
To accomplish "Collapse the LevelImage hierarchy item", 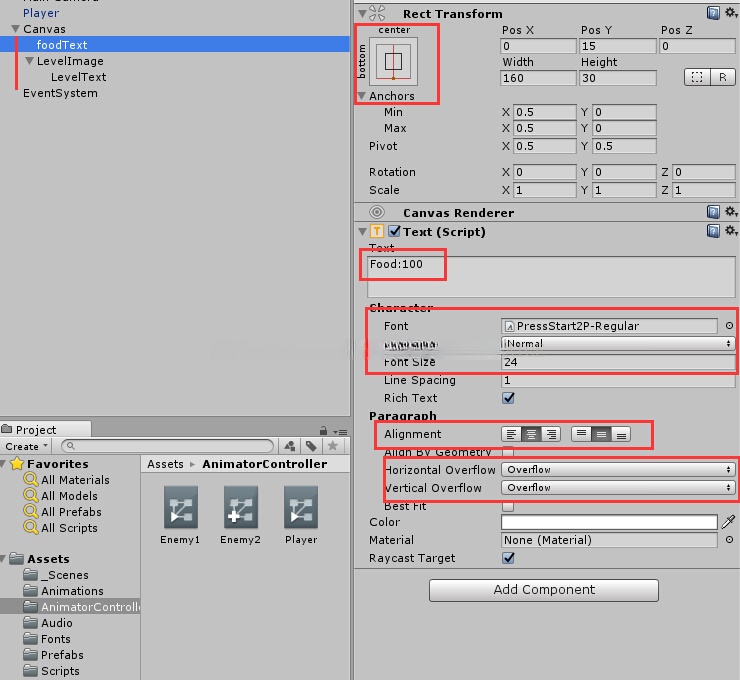I will pyautogui.click(x=29, y=61).
